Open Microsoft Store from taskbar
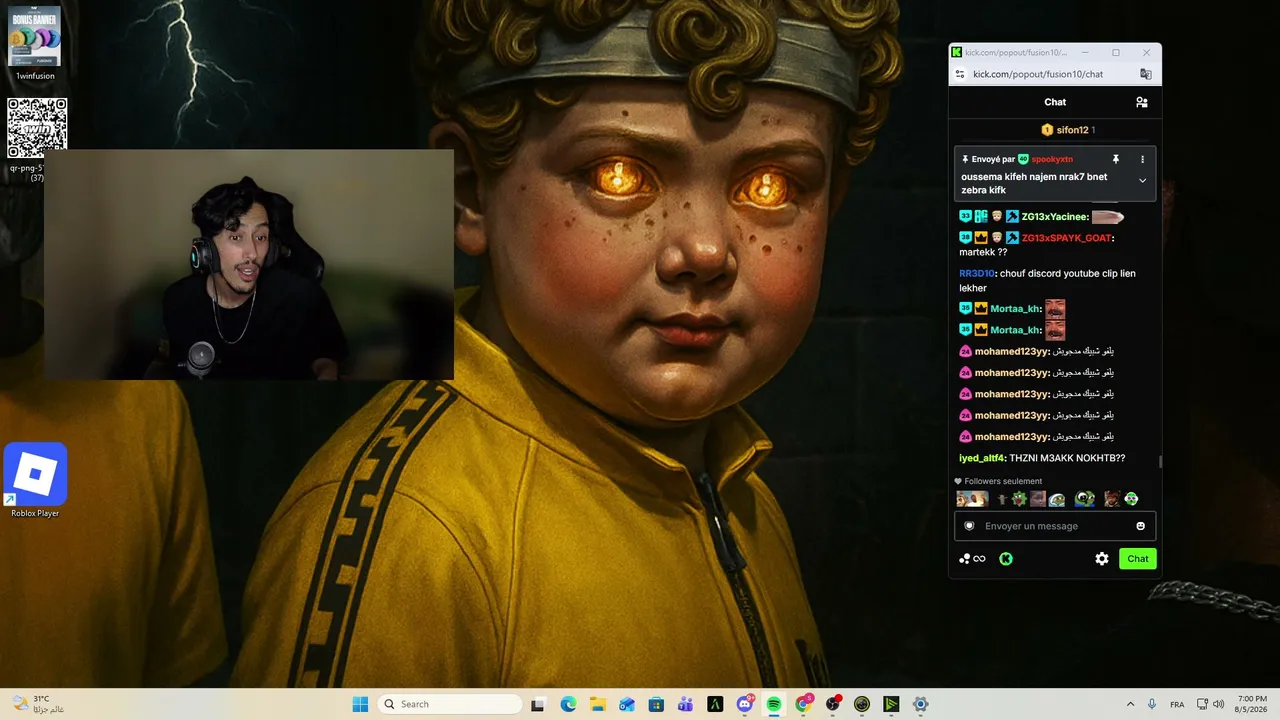The image size is (1280, 720). [656, 704]
